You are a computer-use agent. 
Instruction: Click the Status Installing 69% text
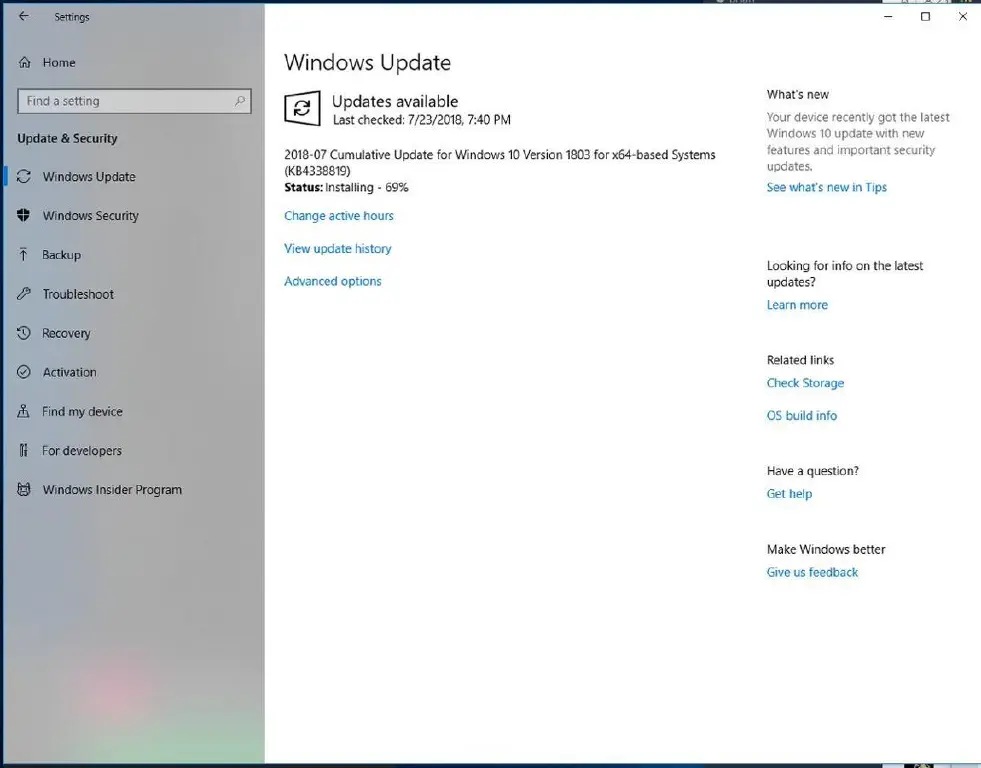pyautogui.click(x=346, y=187)
